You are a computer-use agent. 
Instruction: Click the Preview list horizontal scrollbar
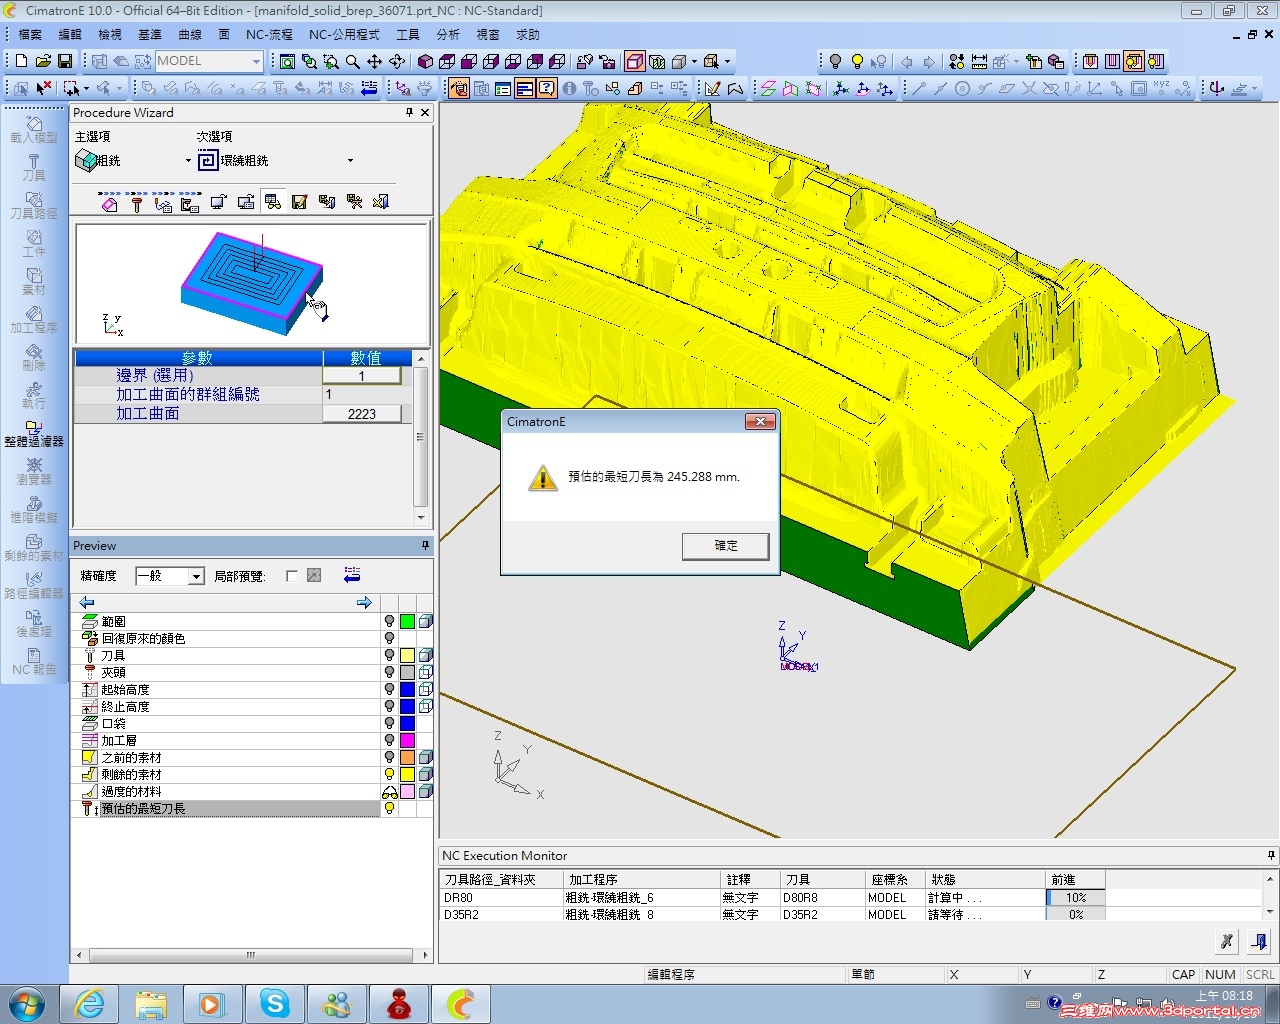tap(251, 955)
